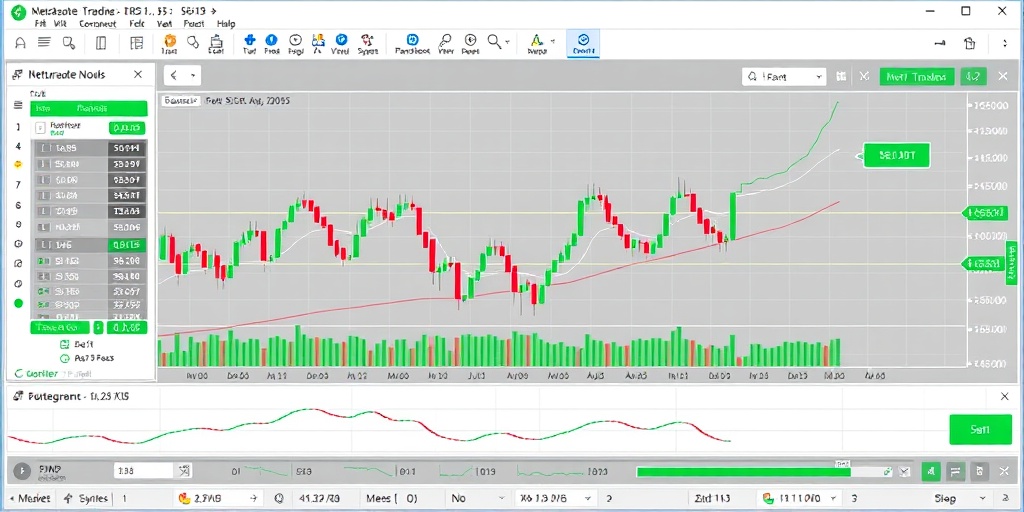Image resolution: width=1024 pixels, height=512 pixels.
Task: Toggle the checkbox beside Be1t
Action: tap(64, 343)
